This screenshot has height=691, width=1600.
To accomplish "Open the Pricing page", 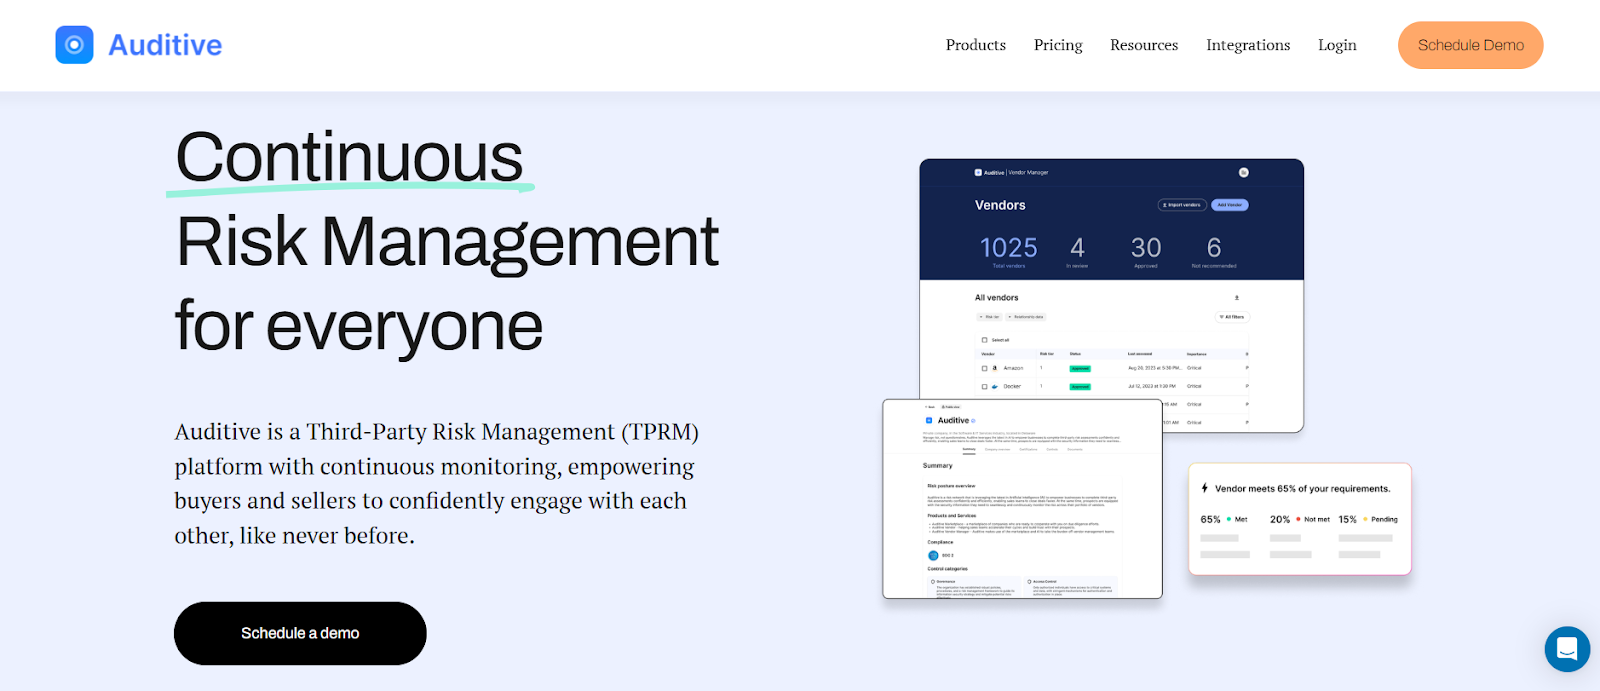I will coord(1058,45).
